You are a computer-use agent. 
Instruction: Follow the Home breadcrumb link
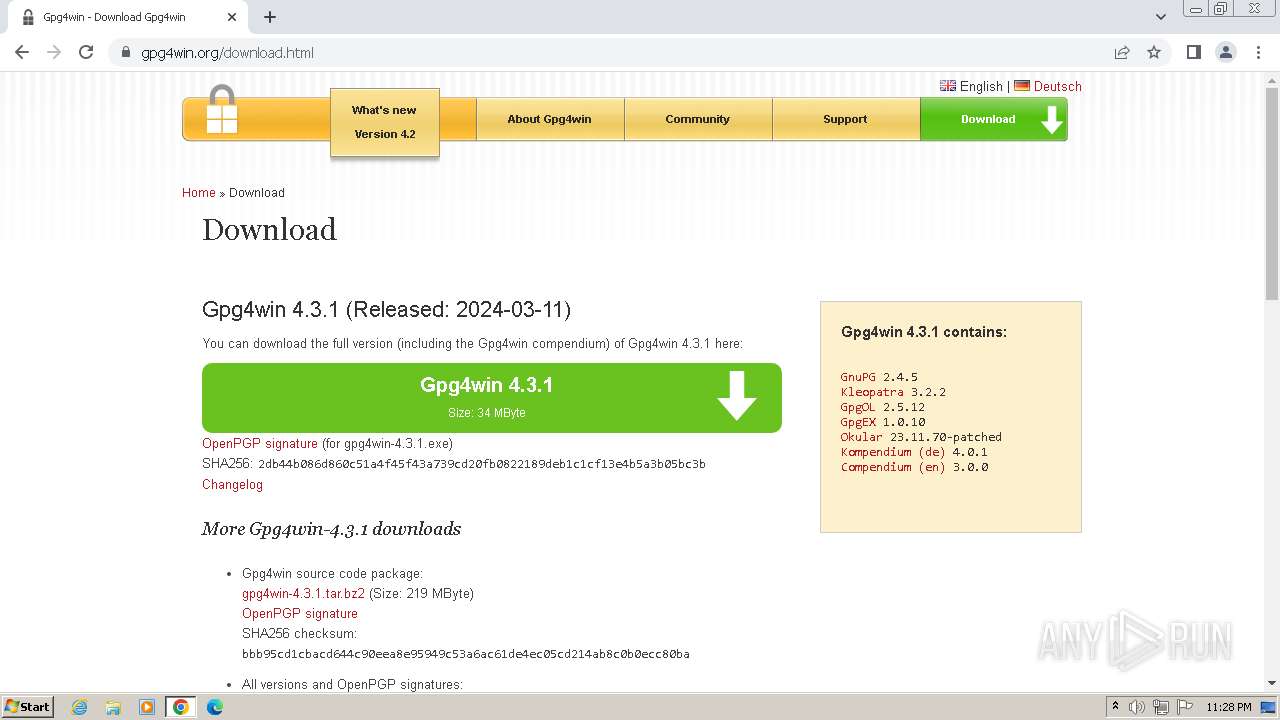[x=199, y=193]
